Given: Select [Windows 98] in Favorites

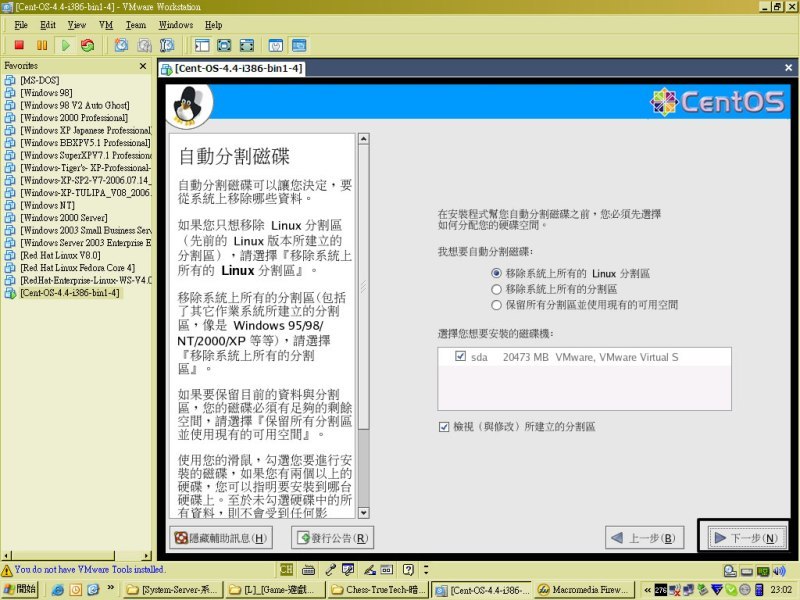Looking at the screenshot, I should 46,93.
